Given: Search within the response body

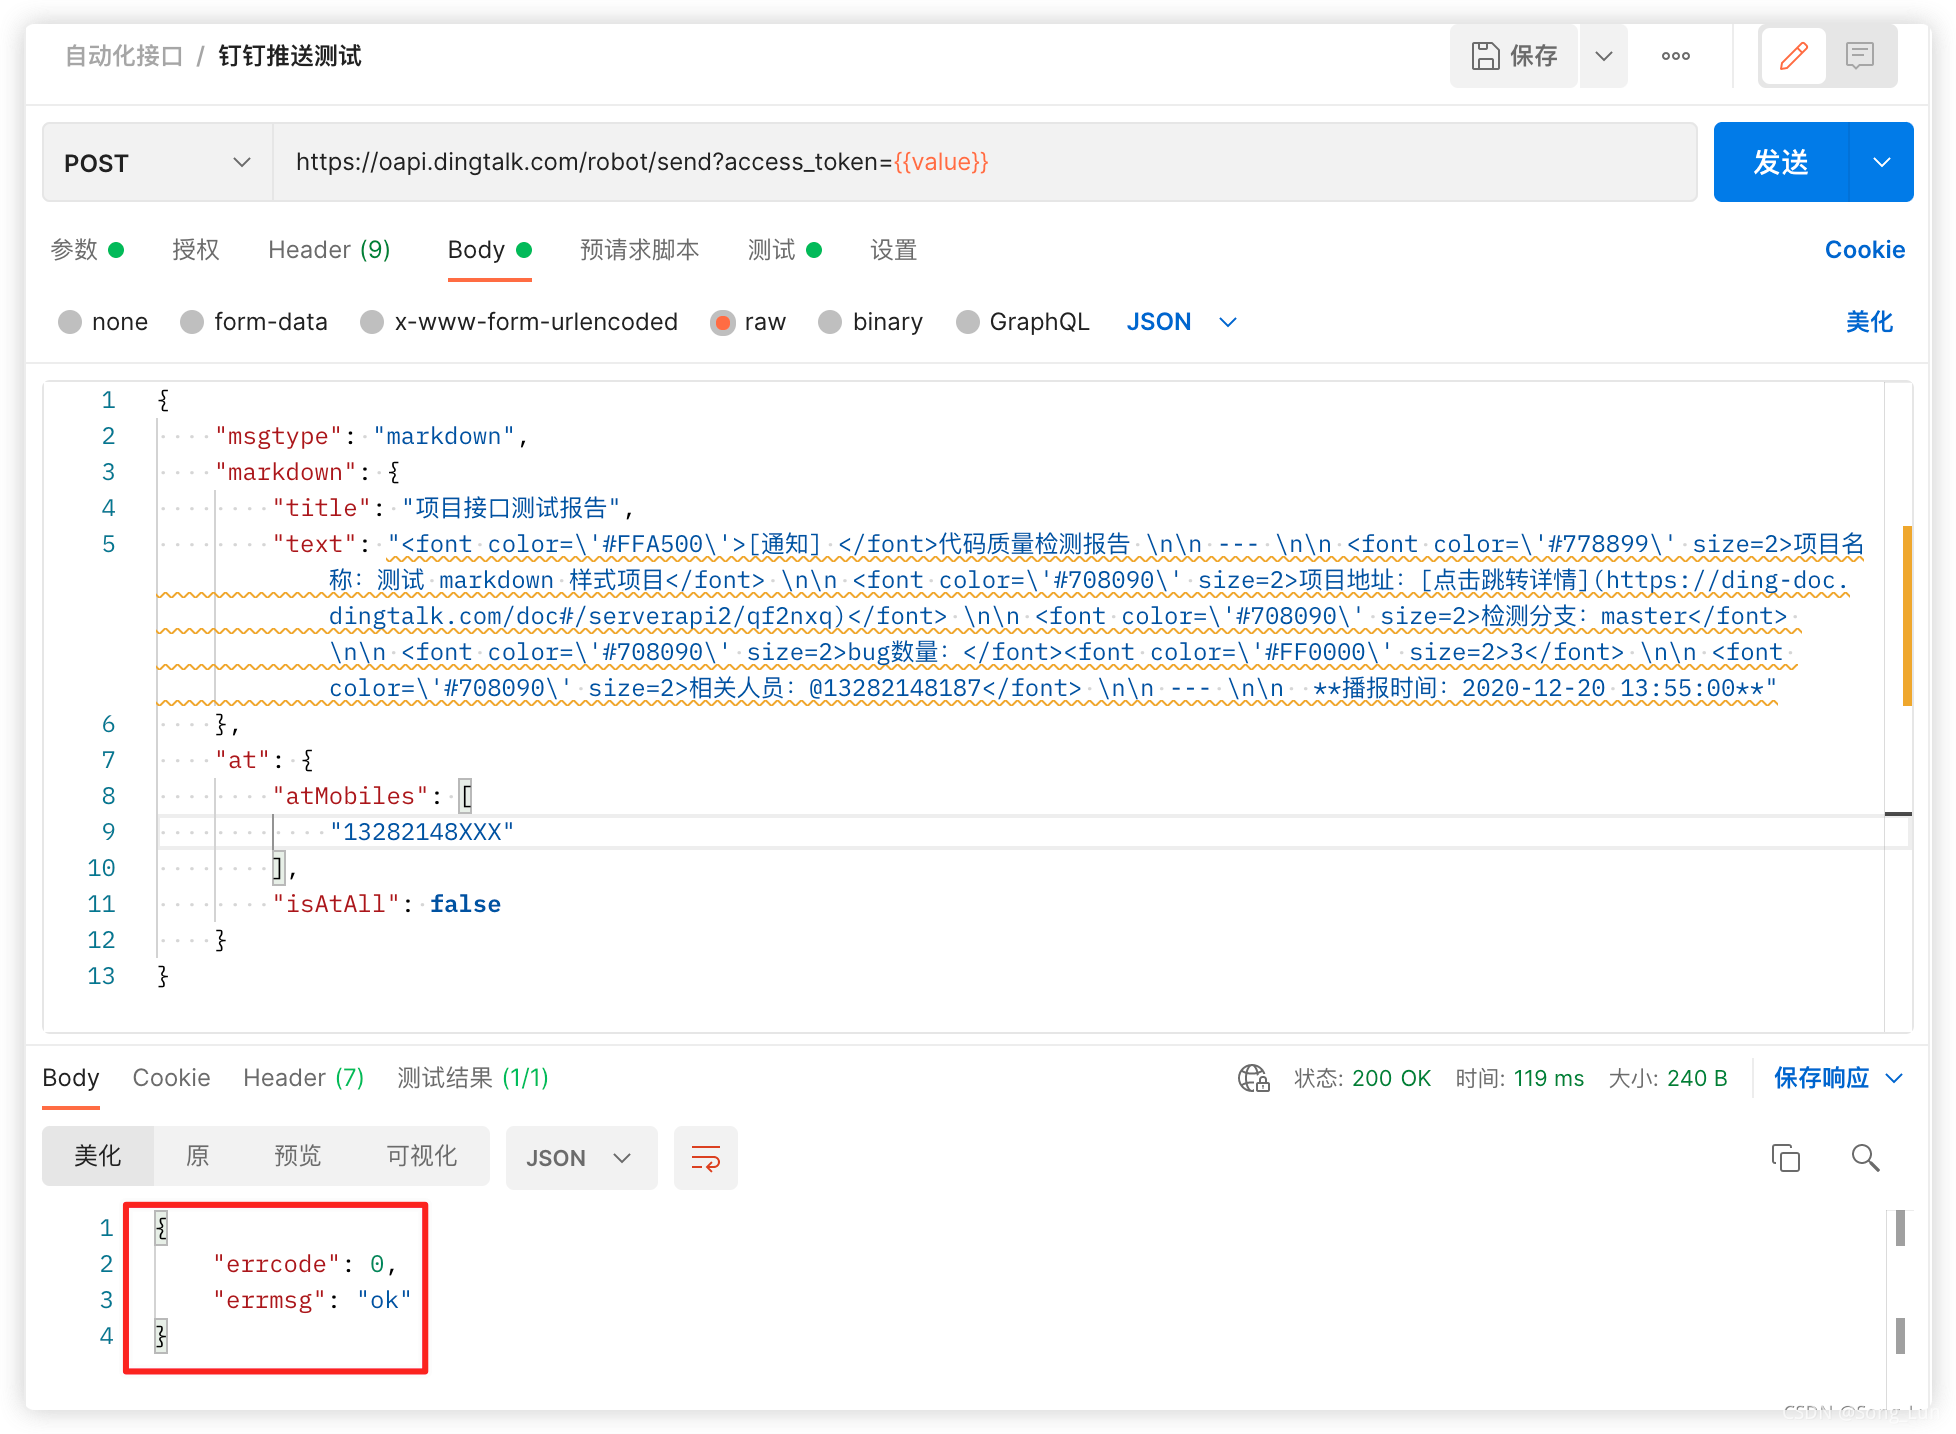Looking at the screenshot, I should (1865, 1158).
